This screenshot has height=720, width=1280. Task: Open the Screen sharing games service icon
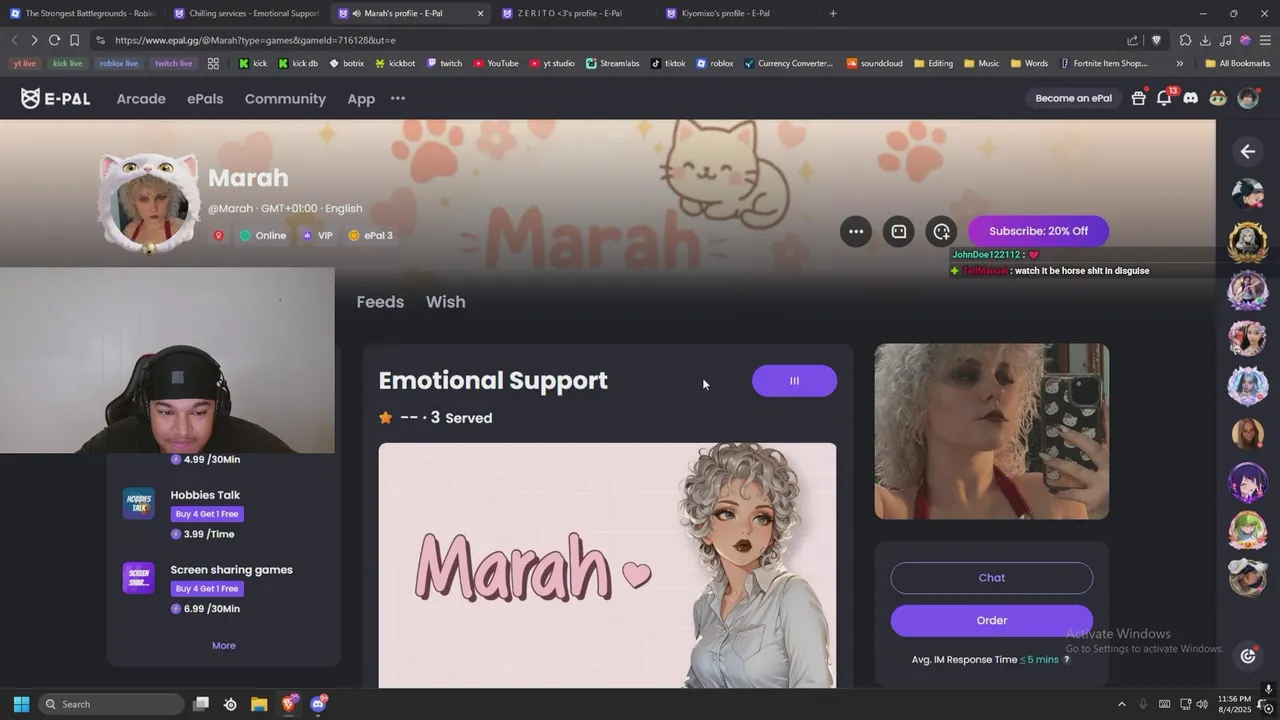point(138,578)
